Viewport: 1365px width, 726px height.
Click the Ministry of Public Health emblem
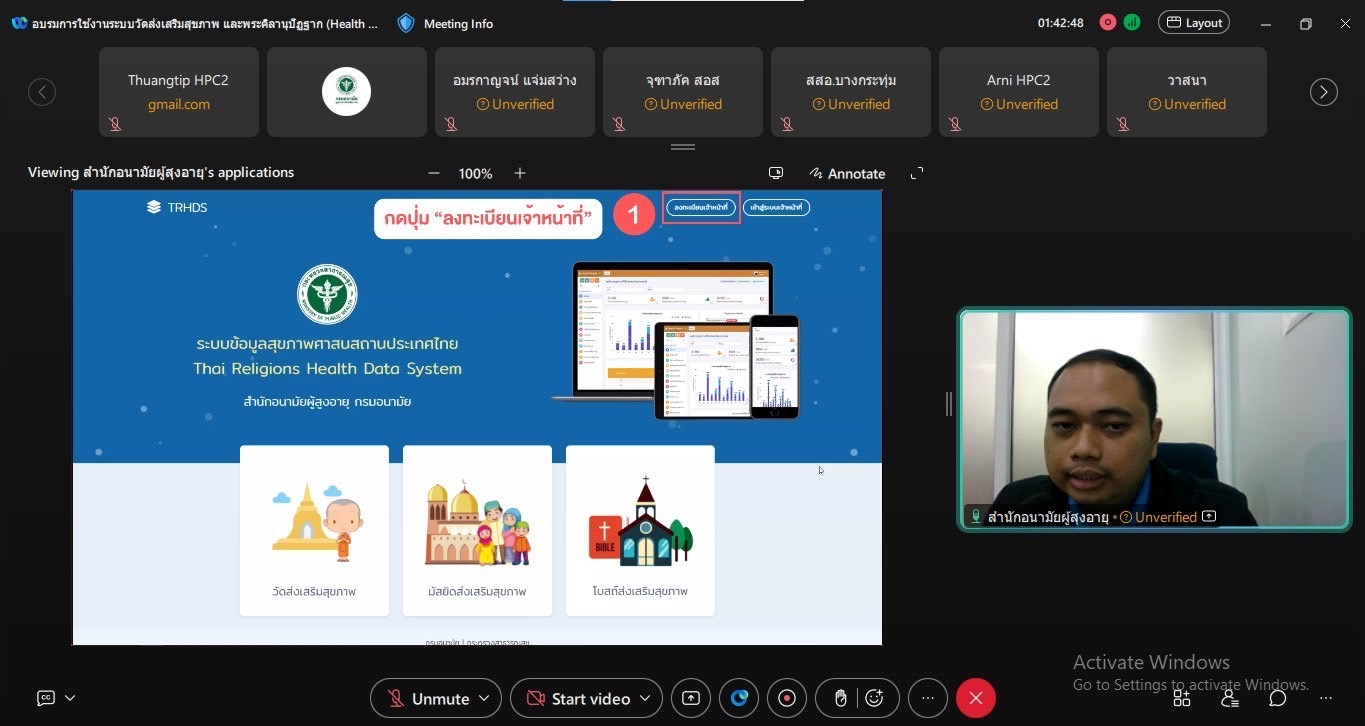(327, 294)
